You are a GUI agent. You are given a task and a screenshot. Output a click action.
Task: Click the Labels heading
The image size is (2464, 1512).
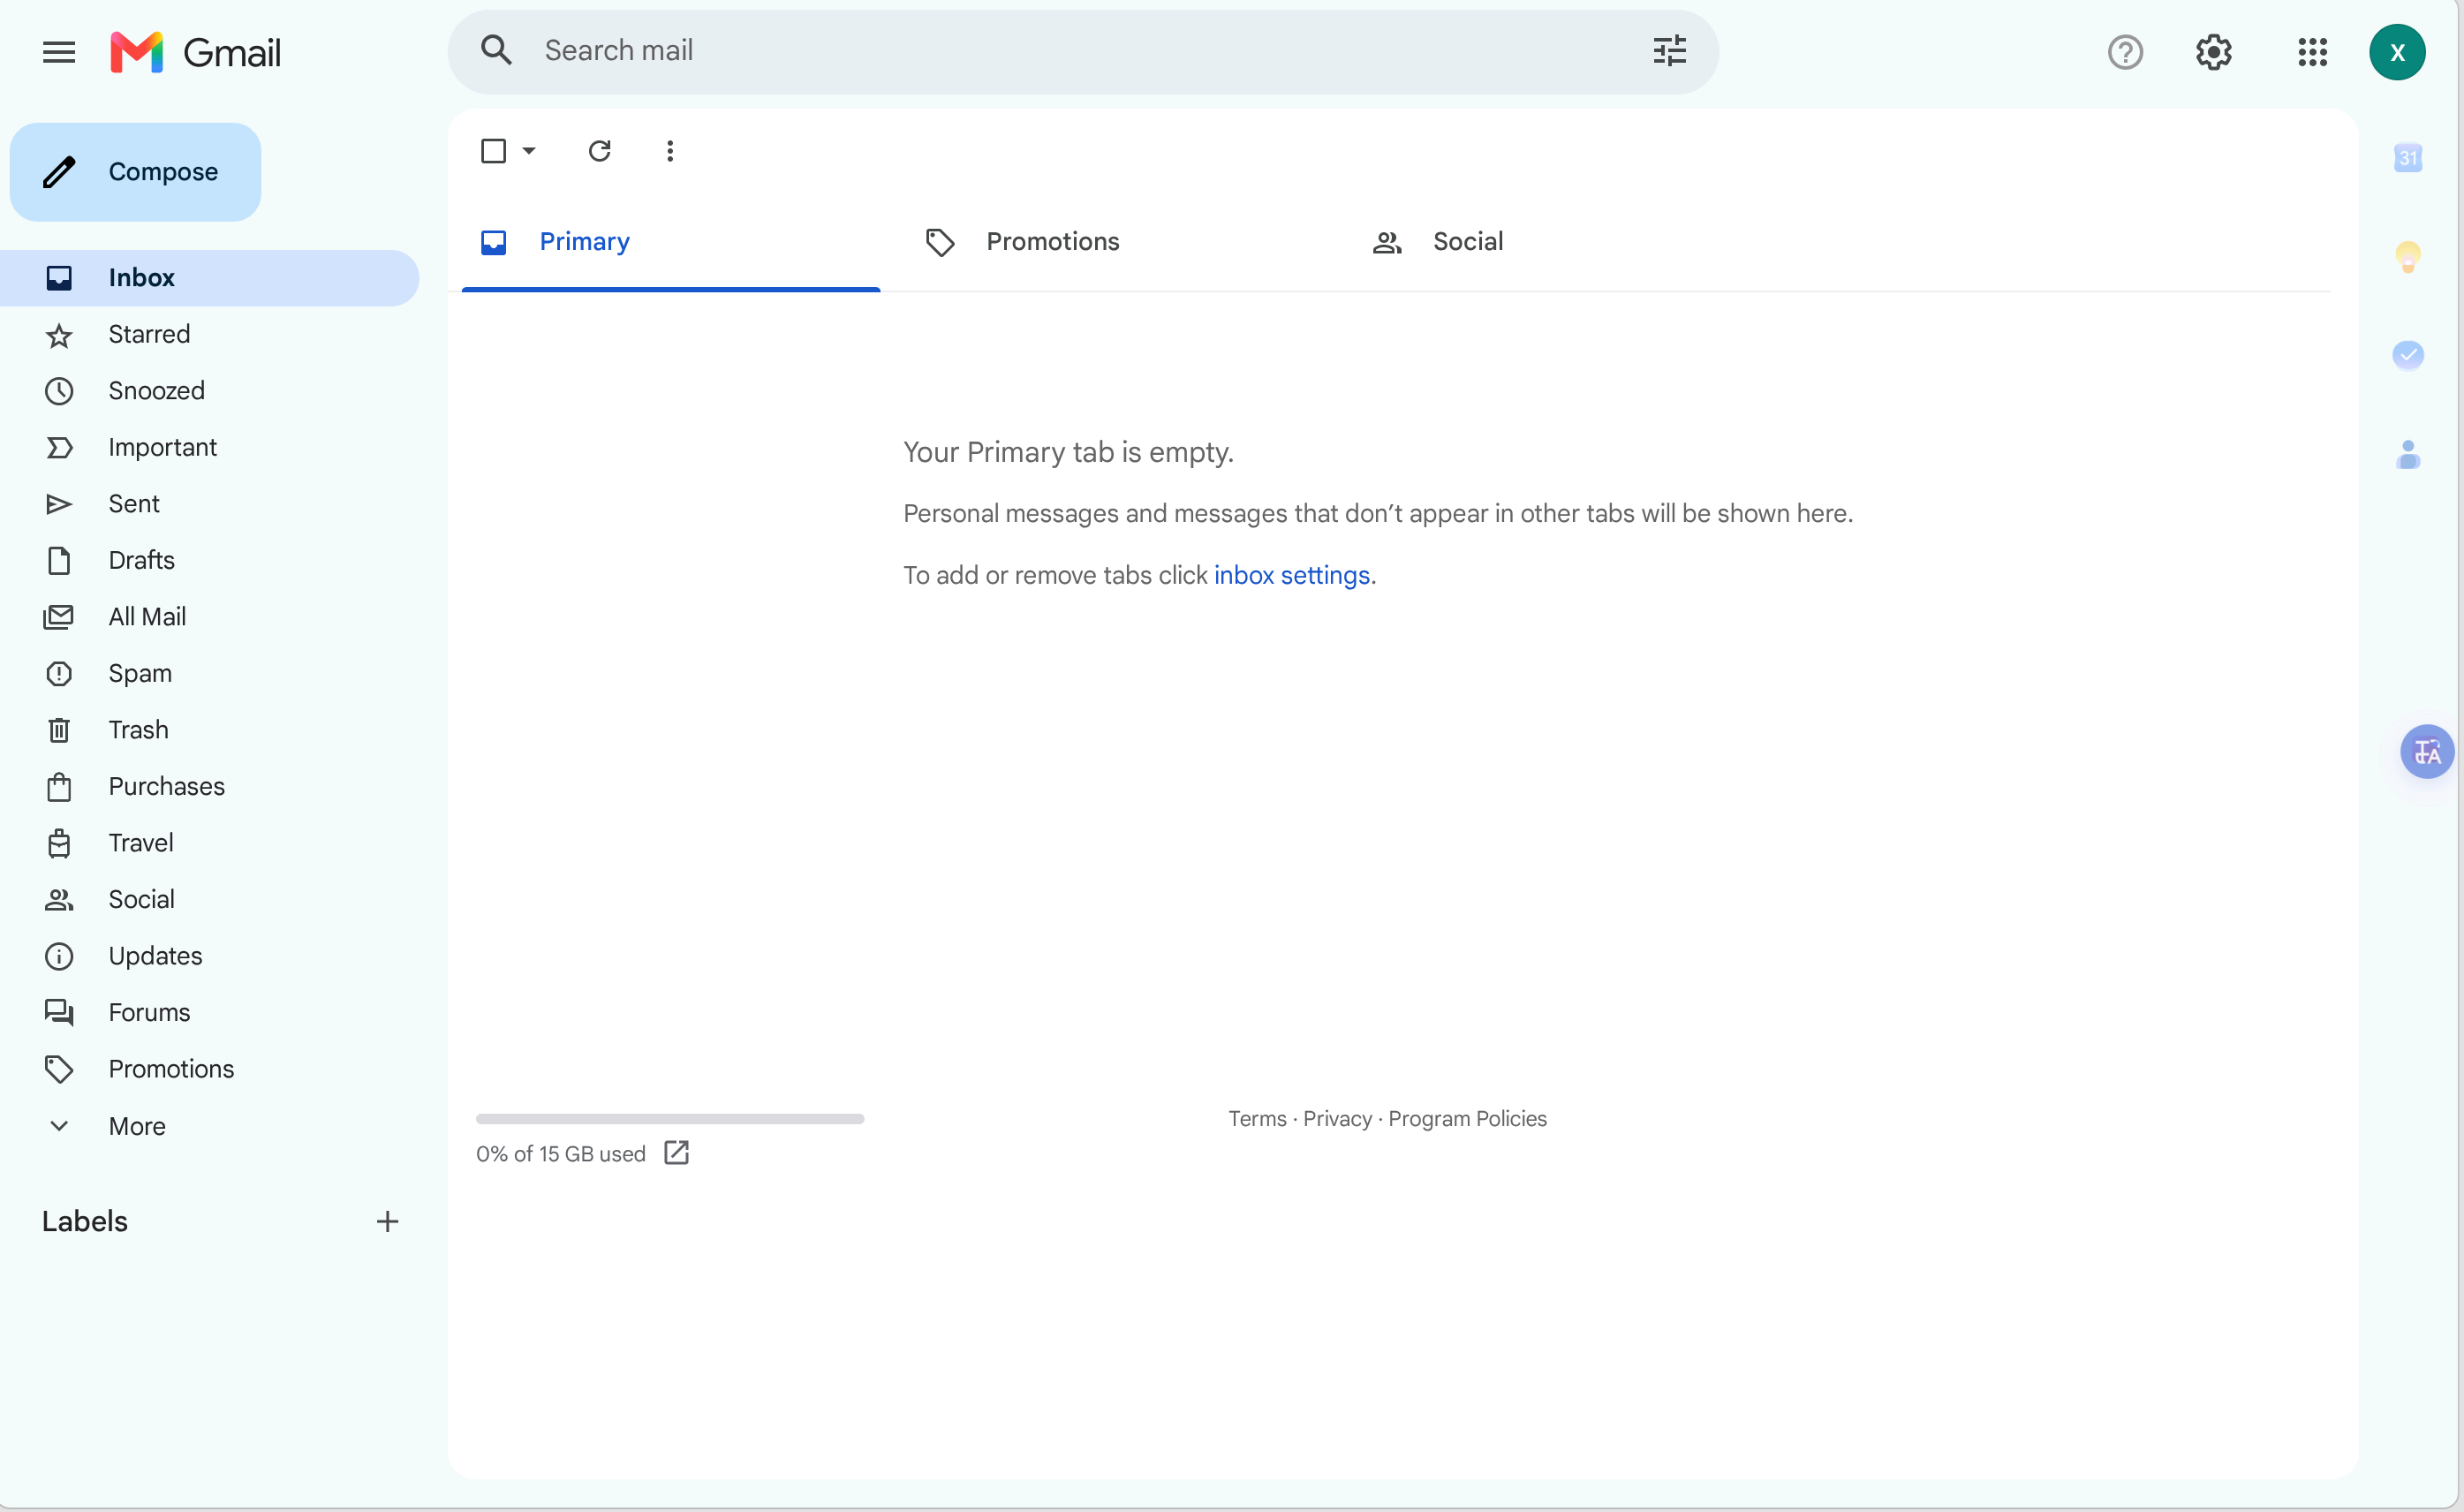coord(85,1221)
